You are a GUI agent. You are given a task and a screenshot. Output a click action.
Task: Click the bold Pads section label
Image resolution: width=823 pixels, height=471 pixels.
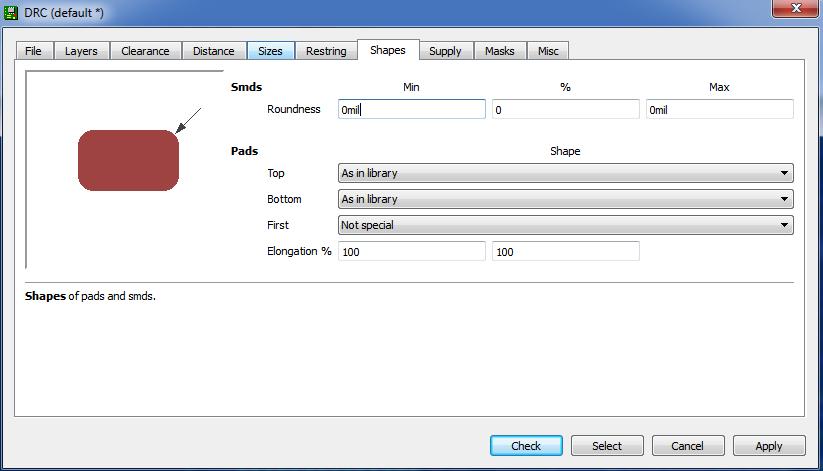click(x=244, y=151)
